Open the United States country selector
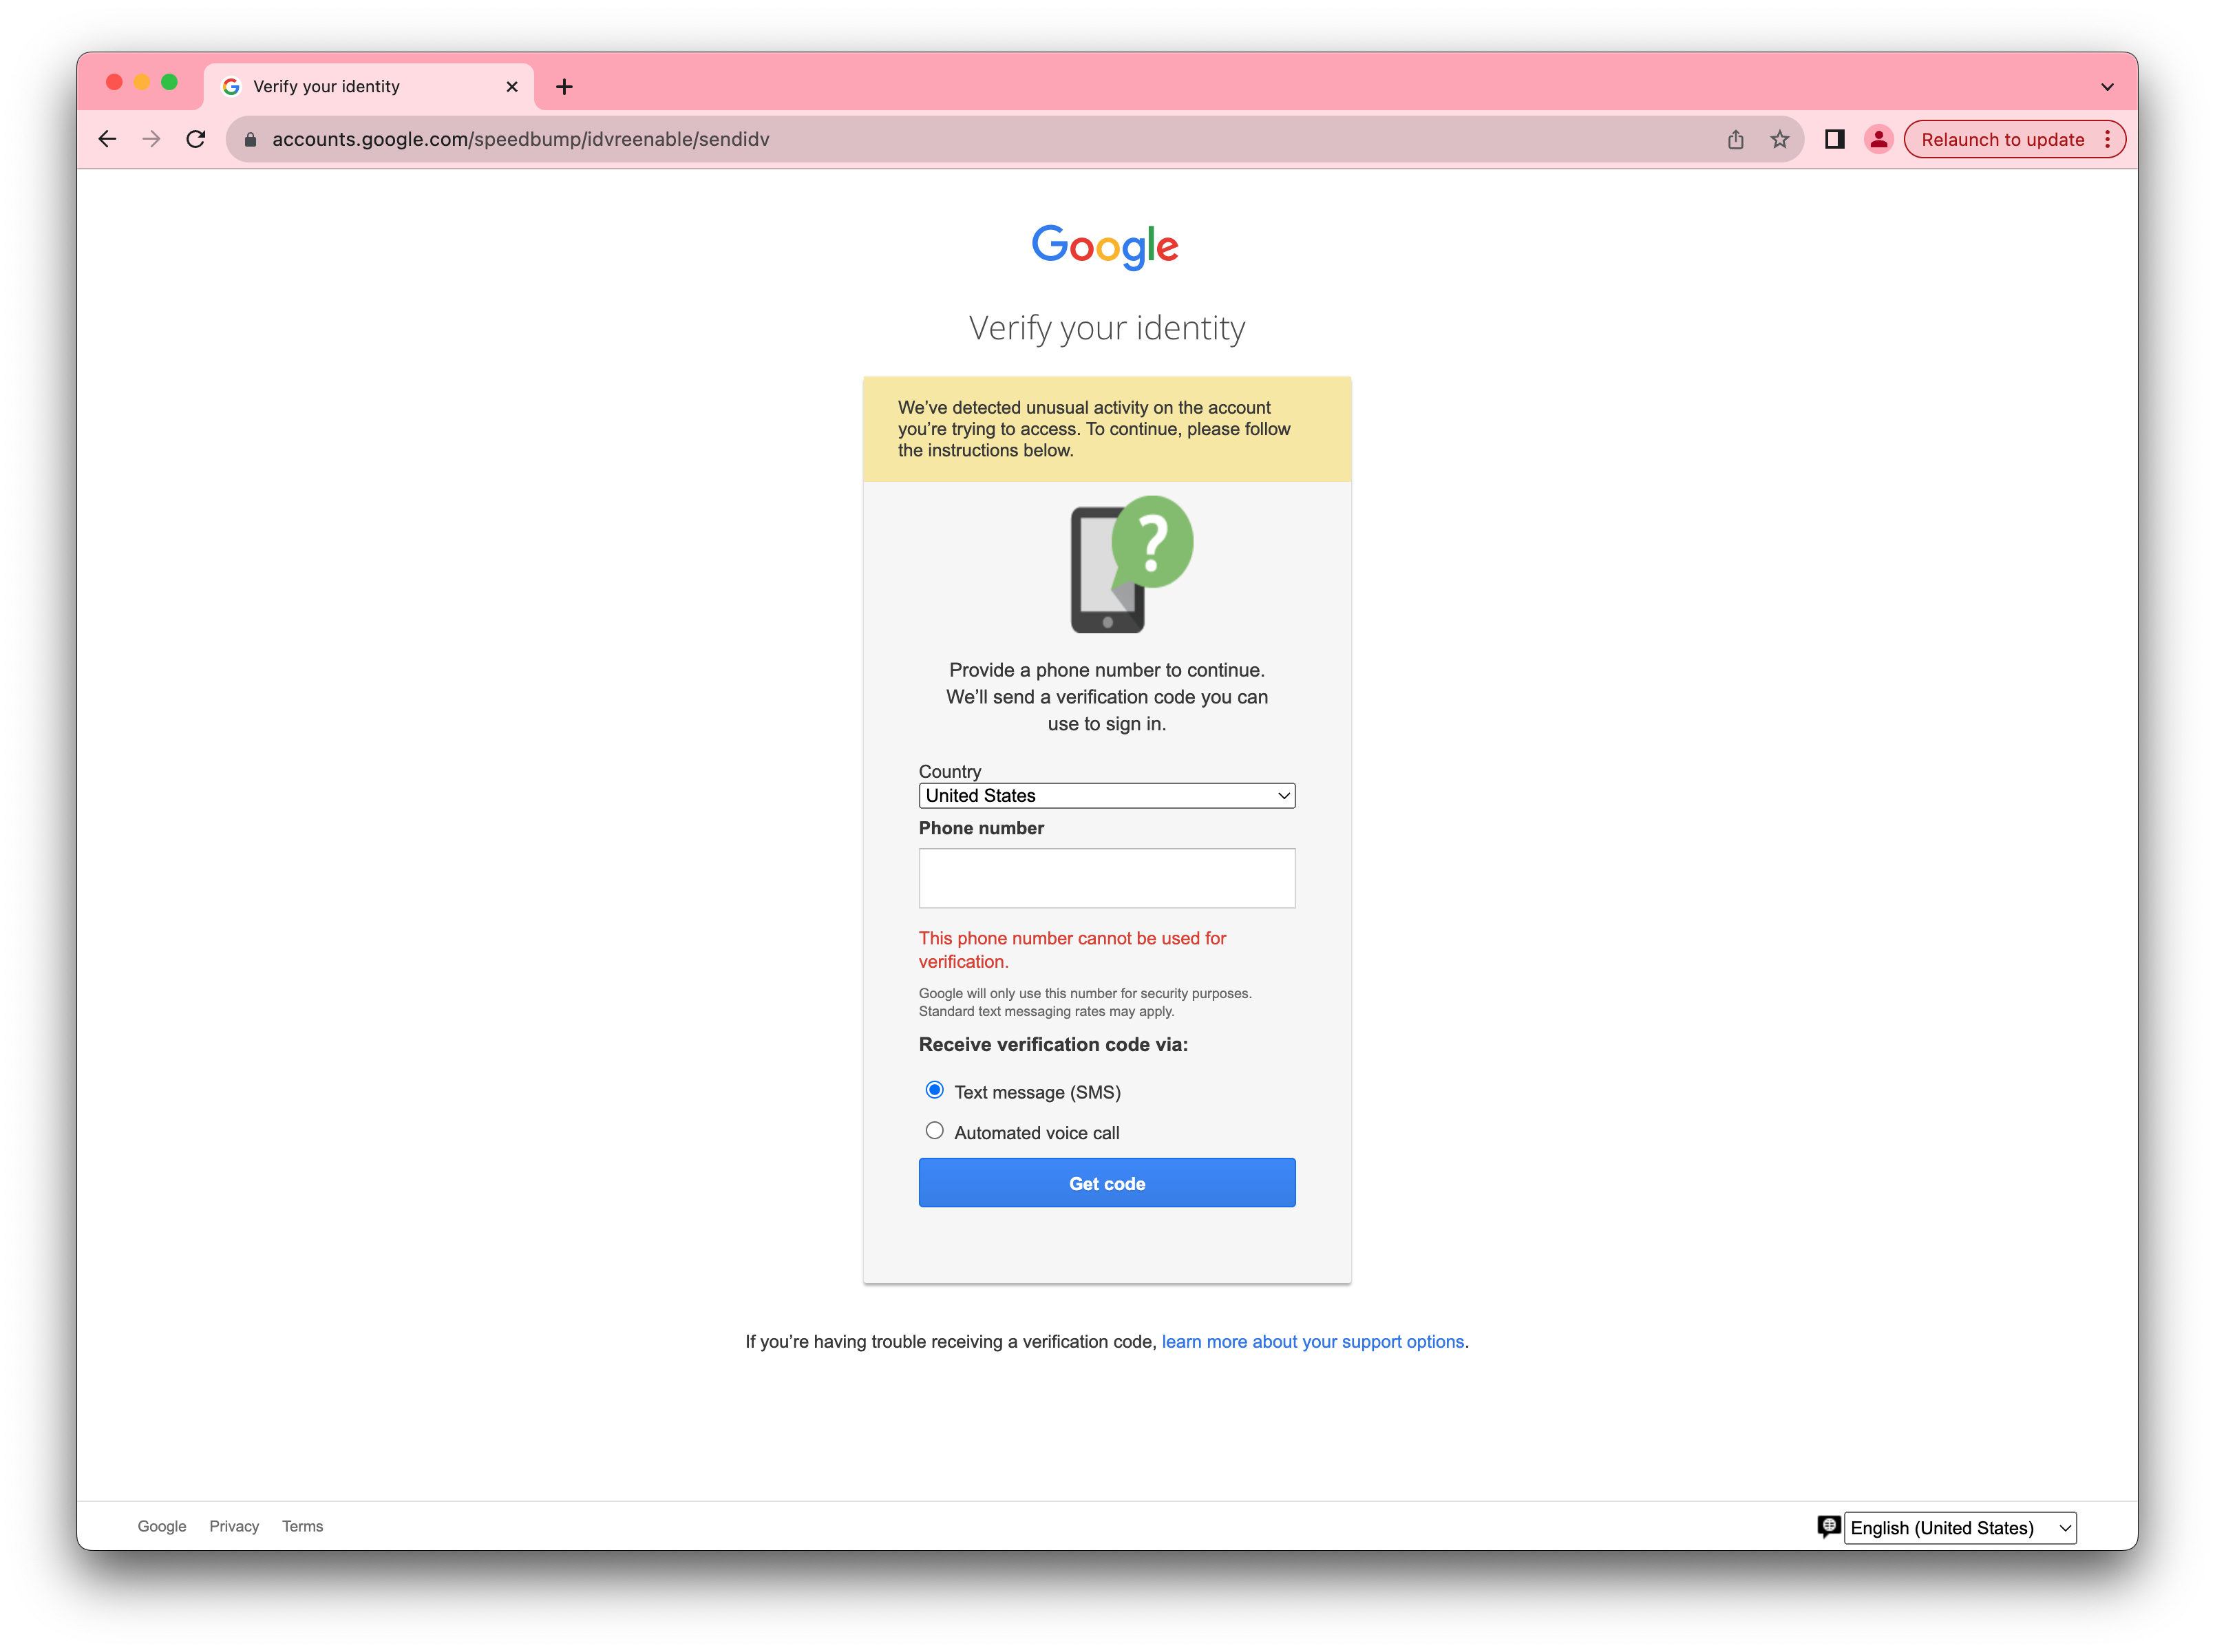The width and height of the screenshot is (2215, 1652). point(1107,795)
